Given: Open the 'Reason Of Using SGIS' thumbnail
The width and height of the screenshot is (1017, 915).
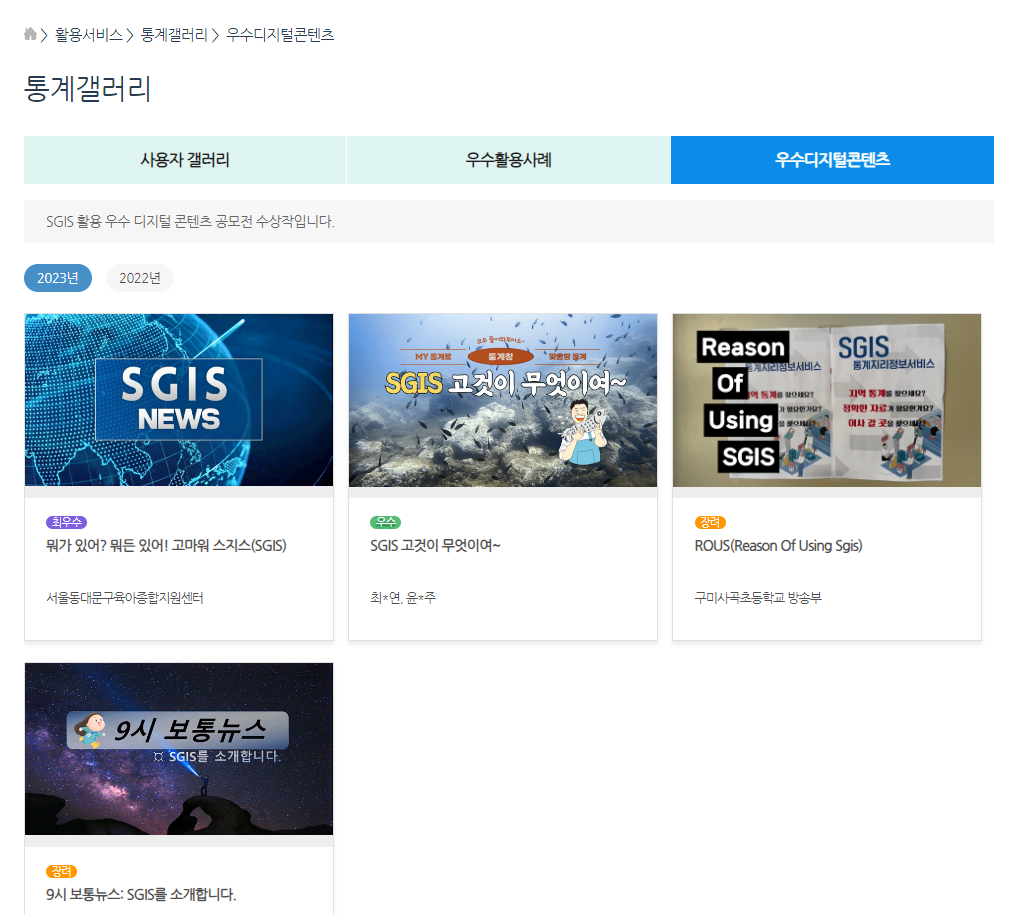Looking at the screenshot, I should [x=826, y=399].
